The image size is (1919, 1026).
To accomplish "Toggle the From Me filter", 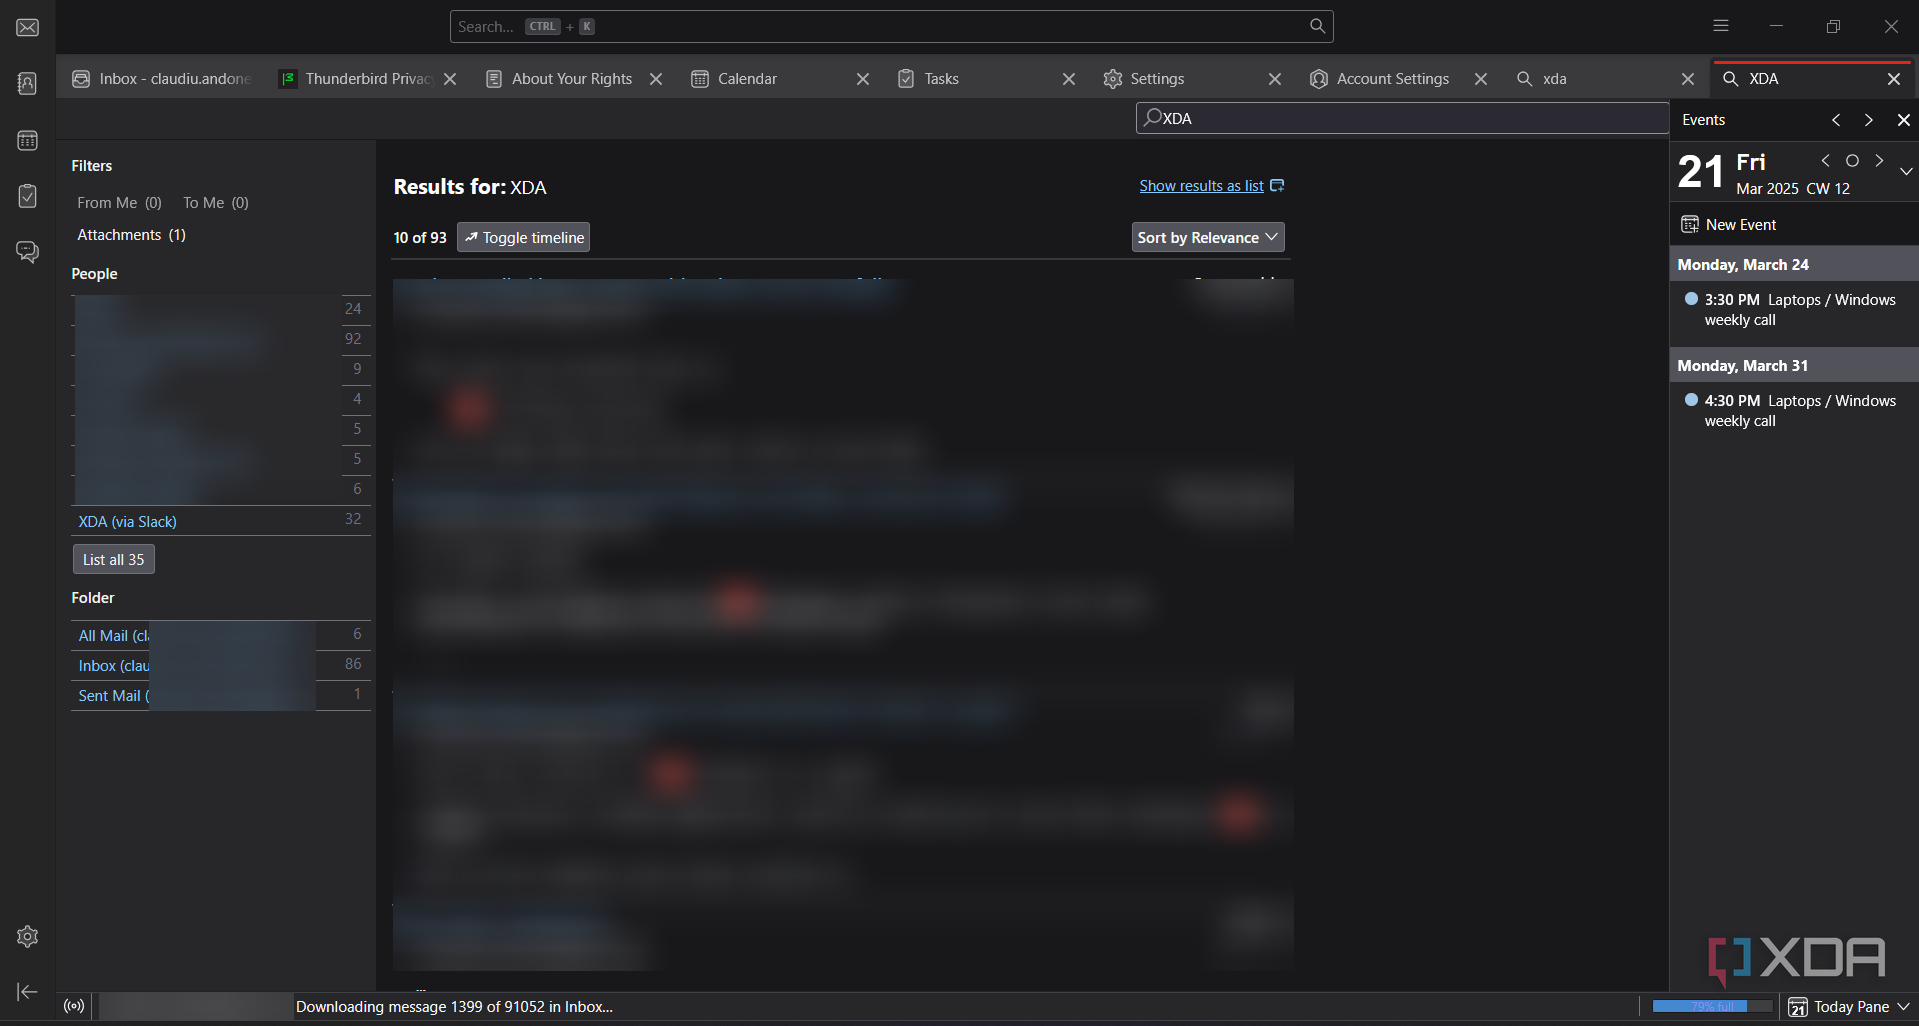I will click(x=119, y=202).
